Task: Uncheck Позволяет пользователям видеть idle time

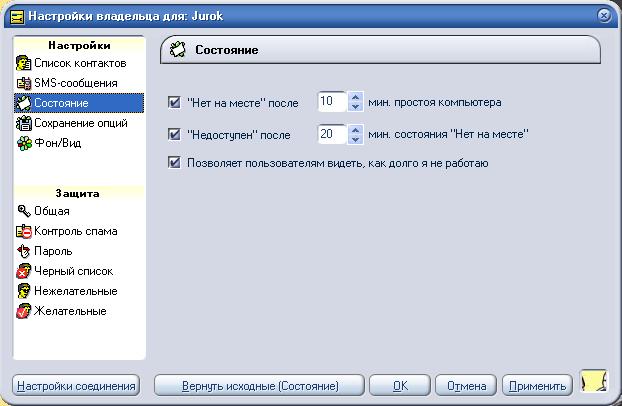Action: (175, 162)
